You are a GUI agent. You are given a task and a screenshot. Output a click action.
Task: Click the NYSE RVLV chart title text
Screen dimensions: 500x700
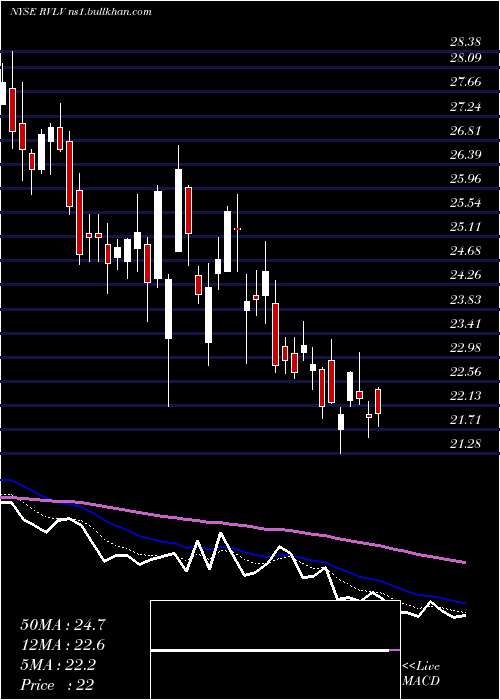coord(81,12)
